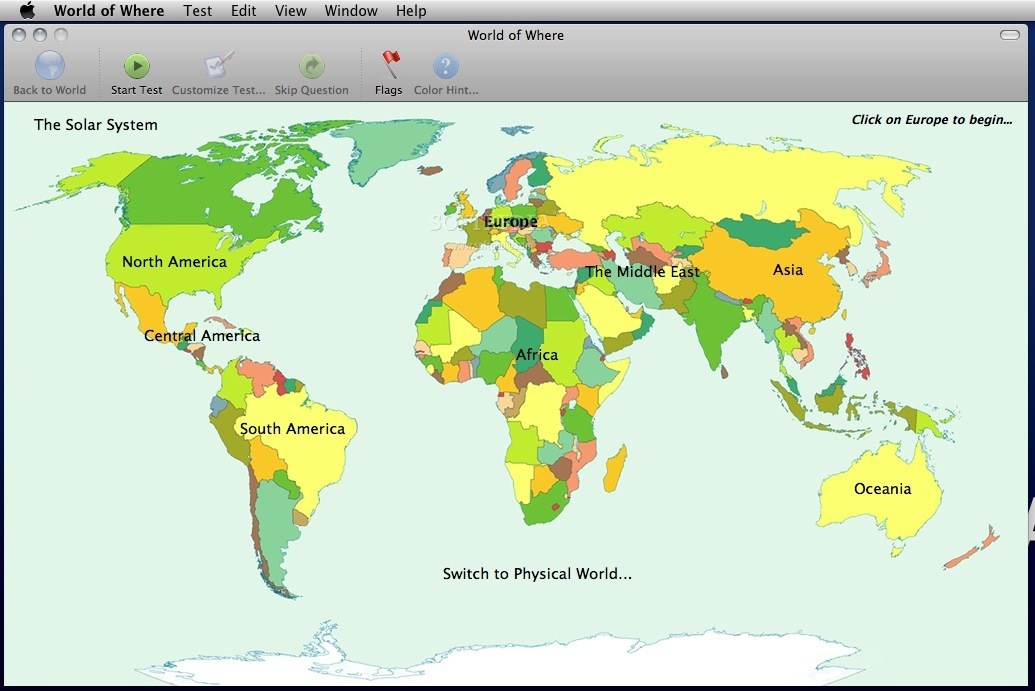
Task: Click the Color Hint question mark icon
Action: coord(446,66)
